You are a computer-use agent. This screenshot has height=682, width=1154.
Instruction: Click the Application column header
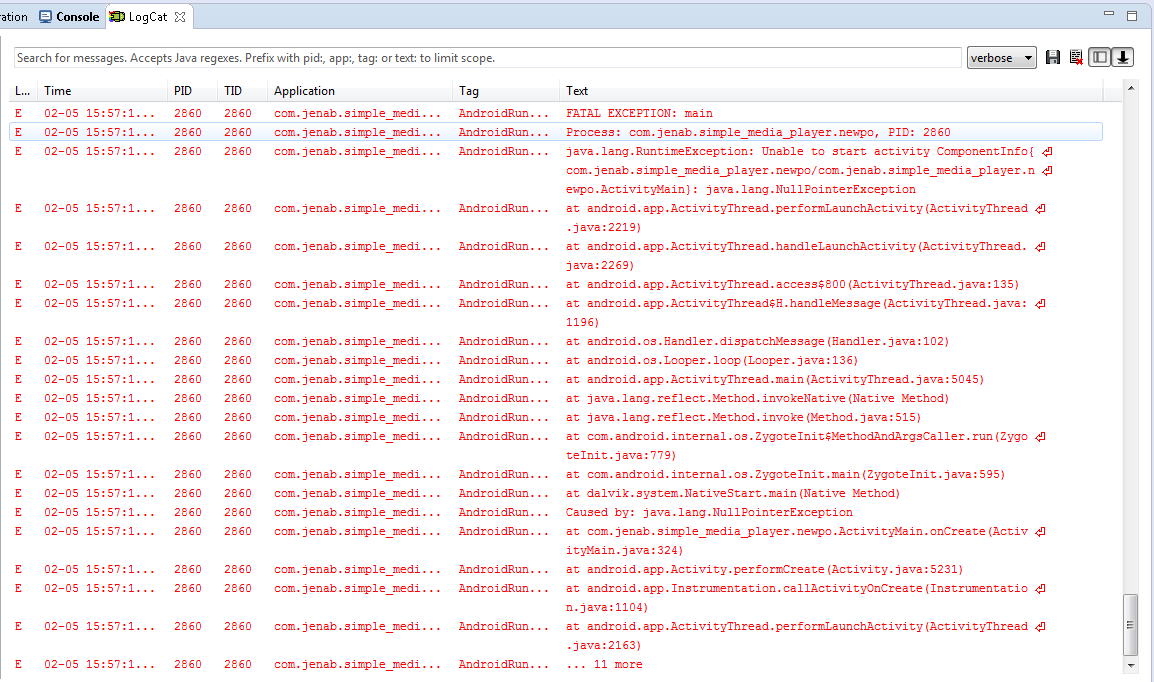tap(360, 90)
